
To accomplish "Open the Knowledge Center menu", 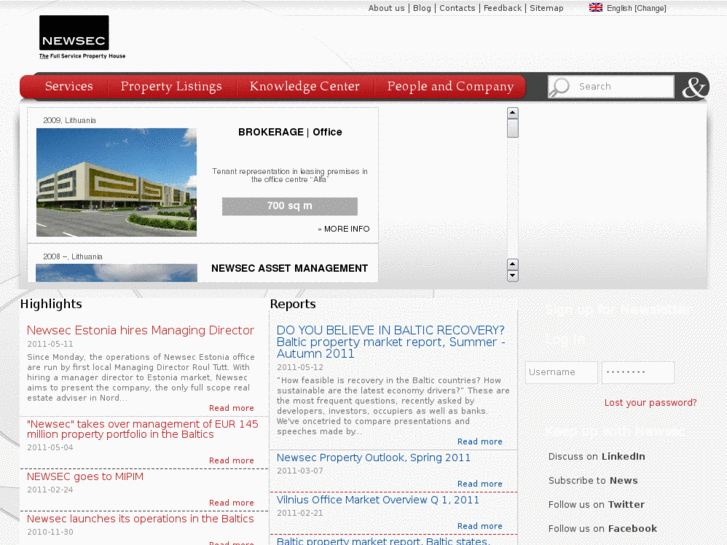I will [305, 86].
